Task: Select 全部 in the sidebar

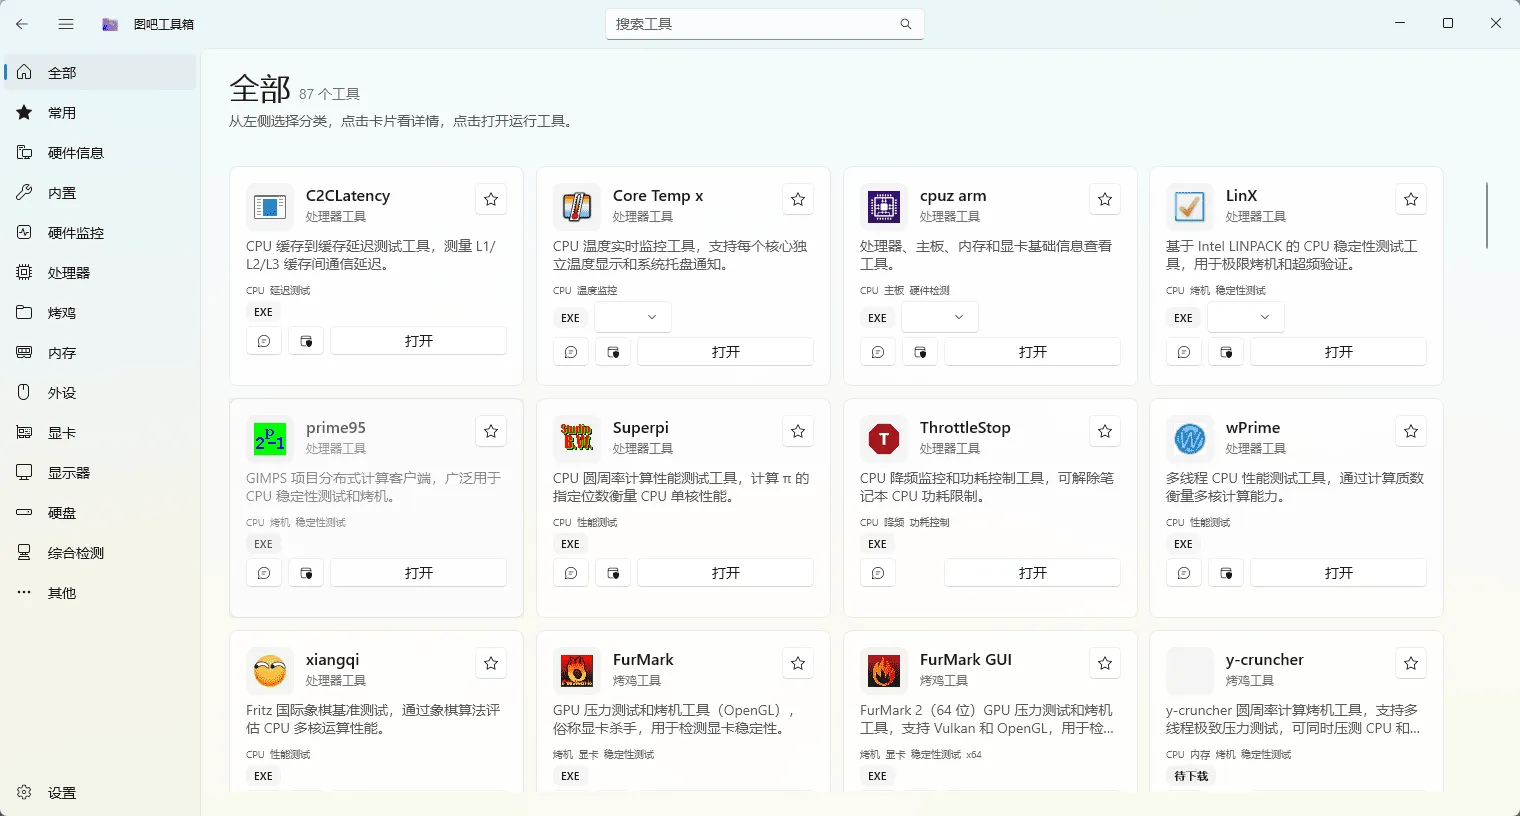Action: point(100,72)
